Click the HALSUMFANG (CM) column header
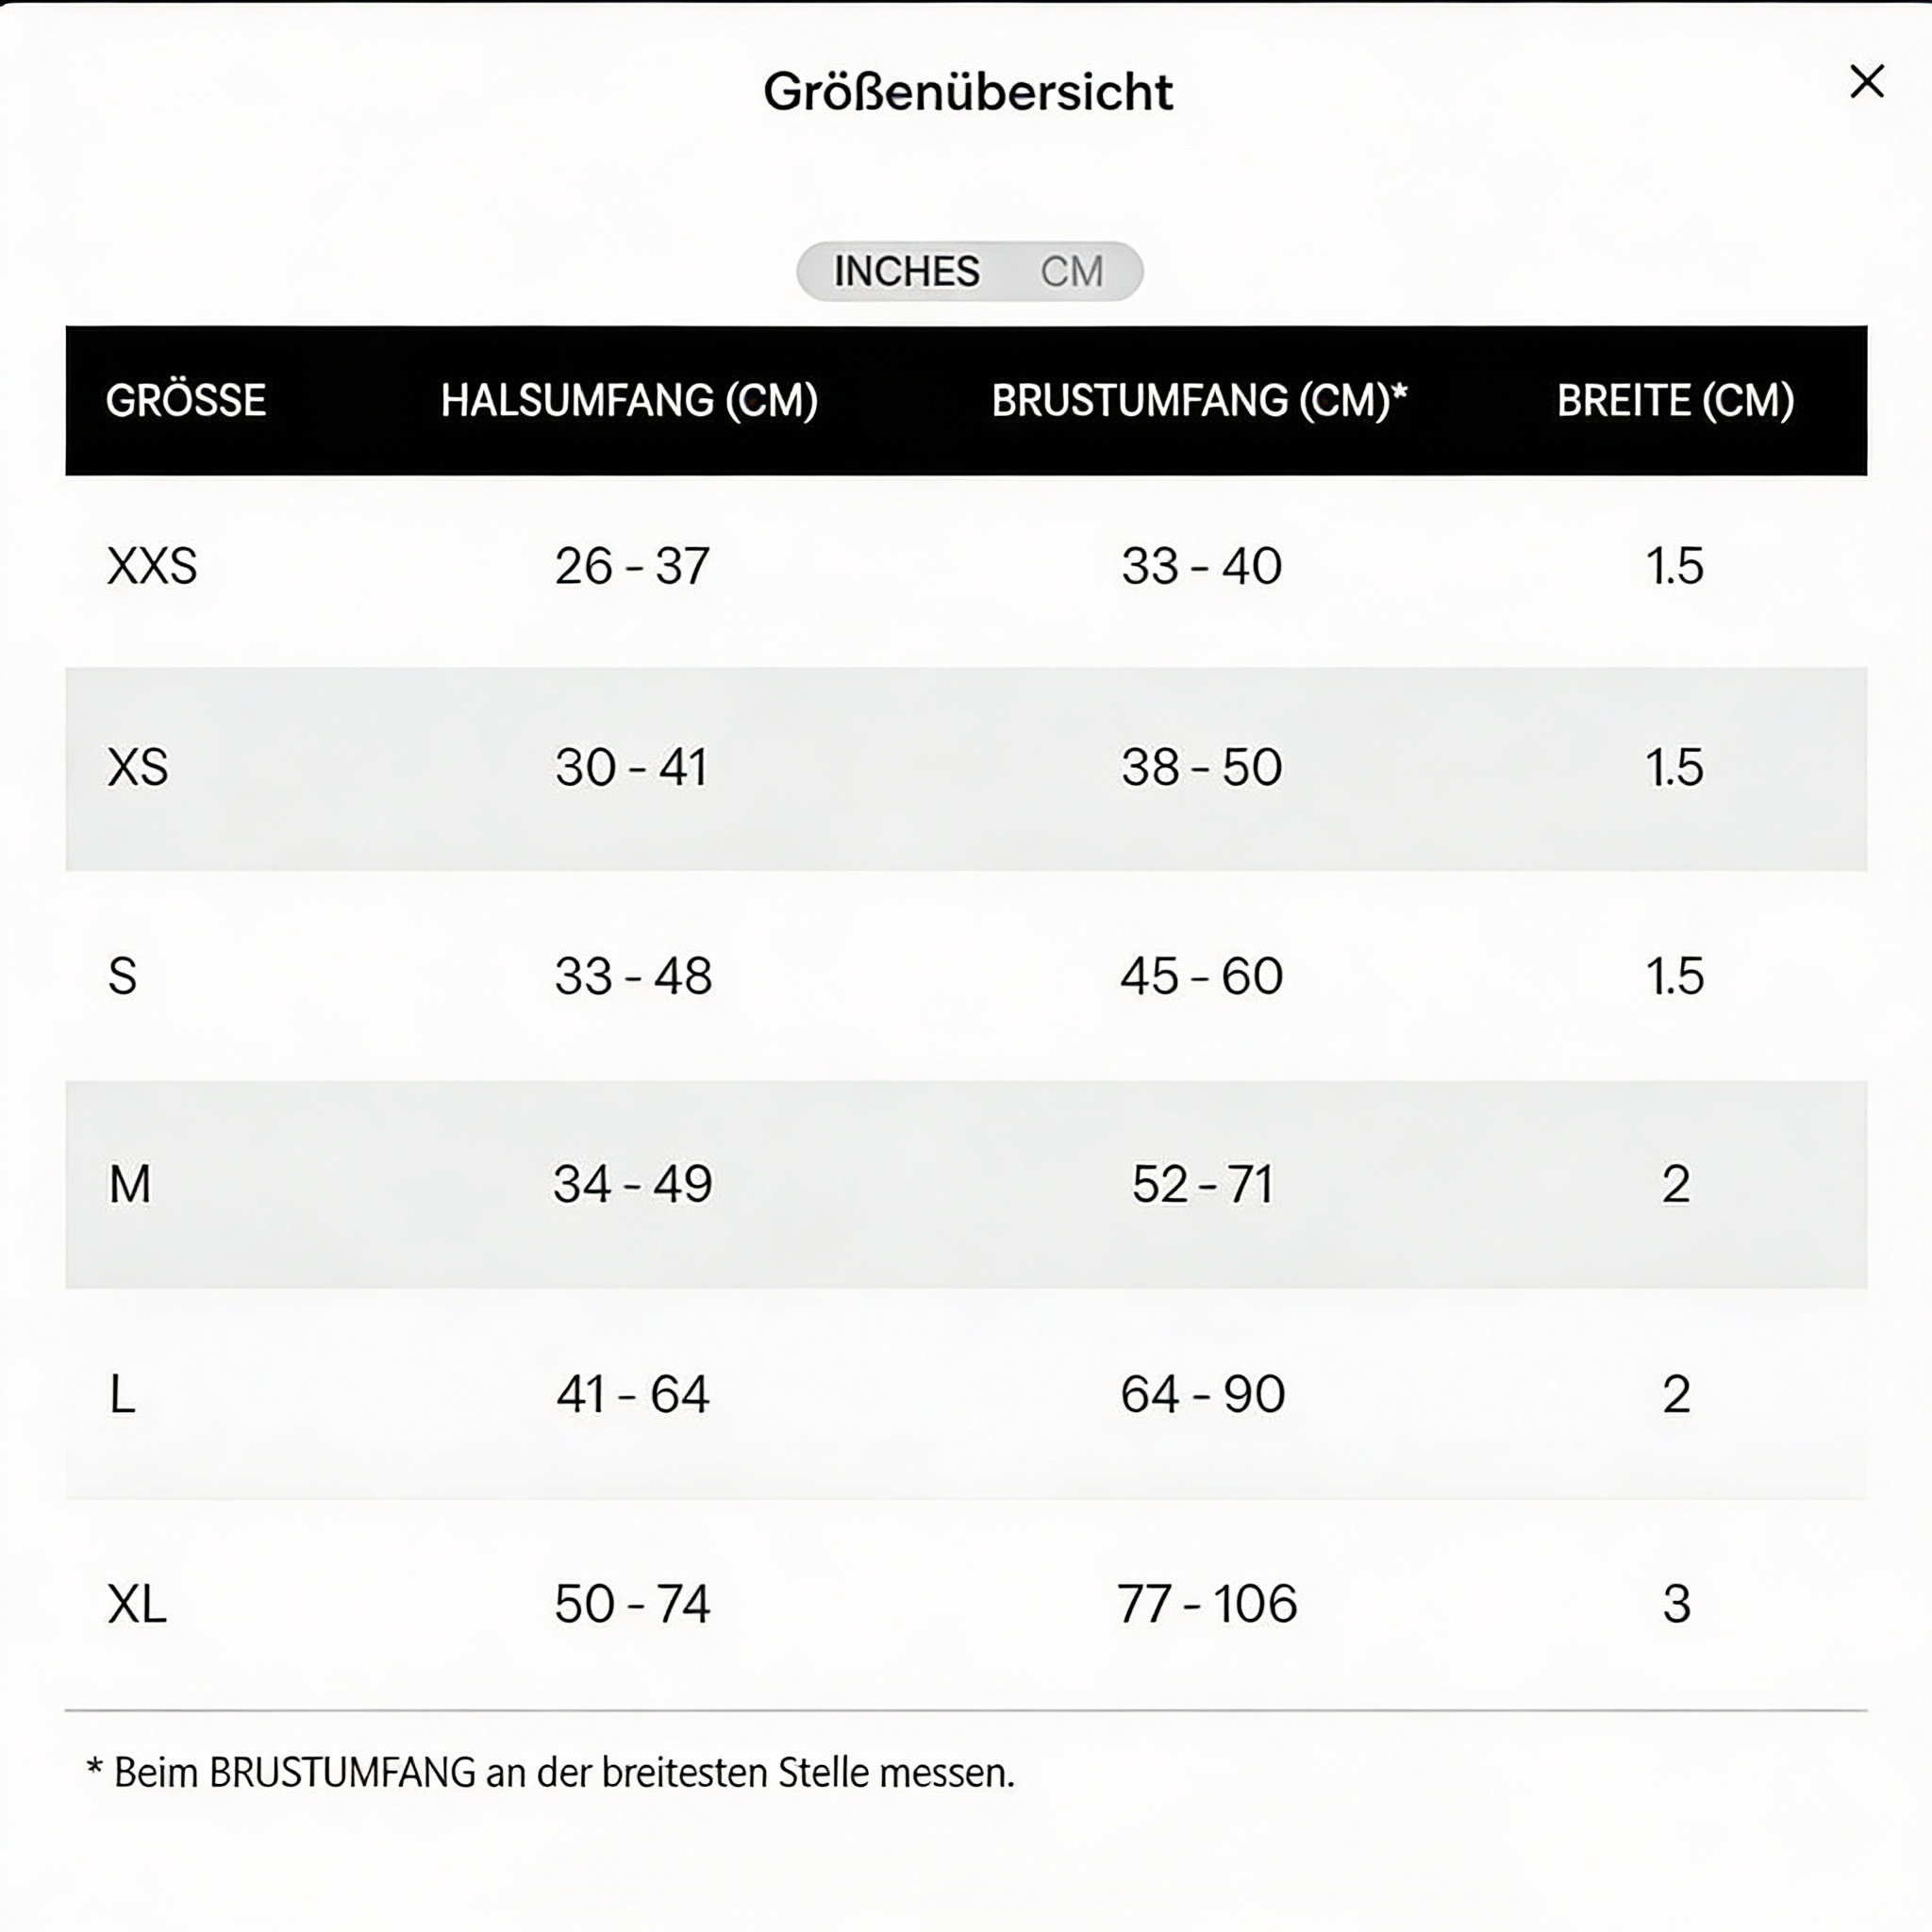The height and width of the screenshot is (1932, 1932). point(629,400)
